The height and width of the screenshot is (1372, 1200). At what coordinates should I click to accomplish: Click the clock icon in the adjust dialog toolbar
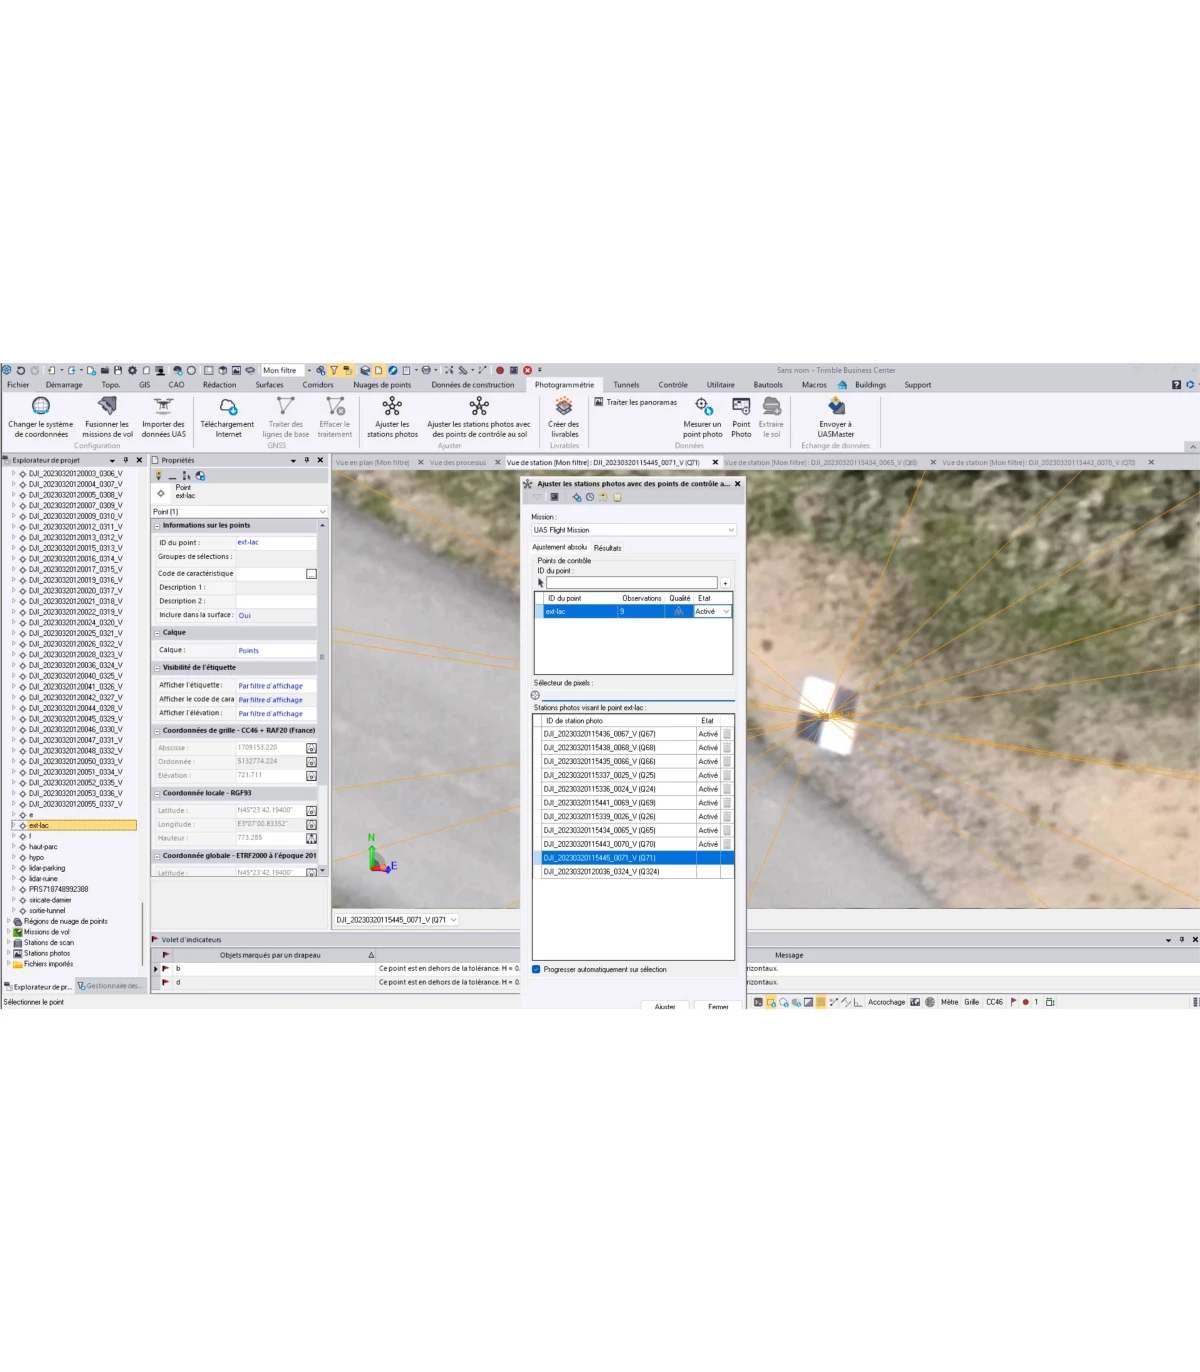pos(590,497)
